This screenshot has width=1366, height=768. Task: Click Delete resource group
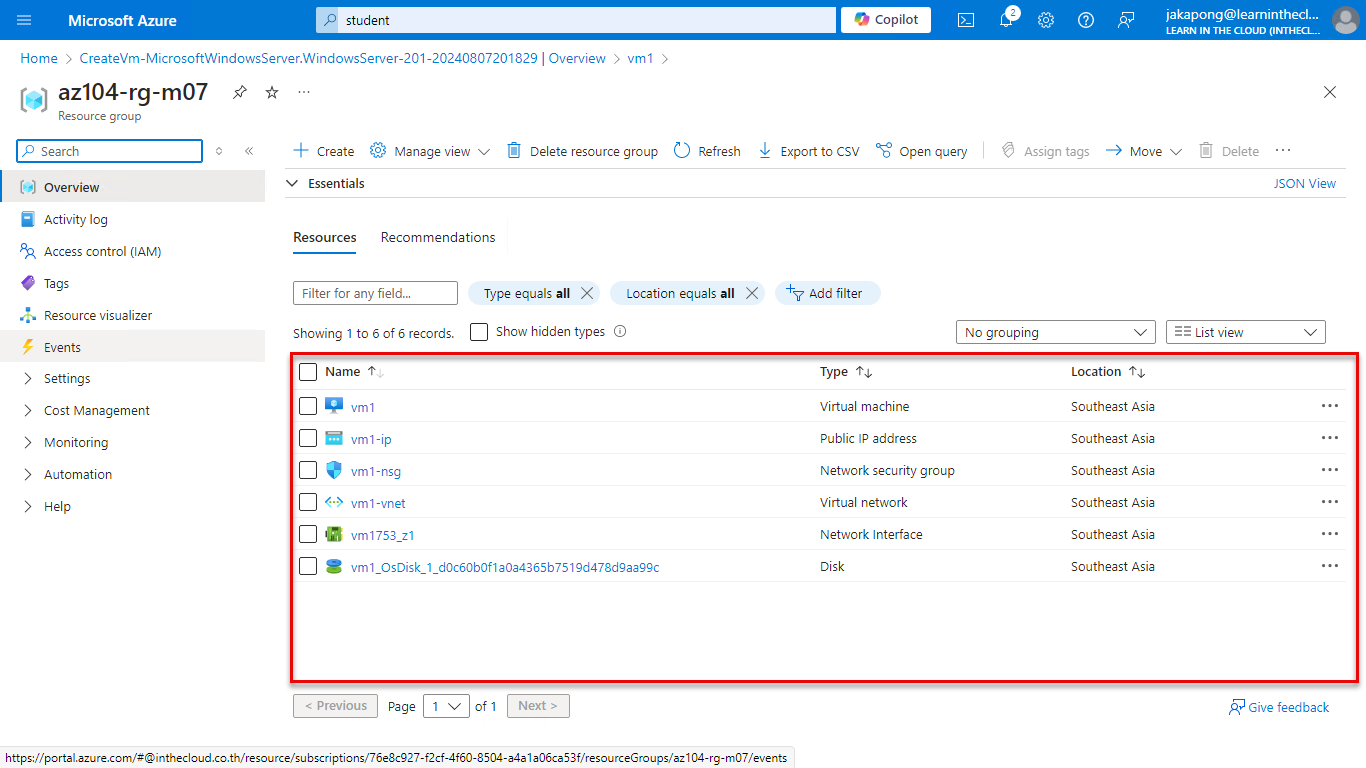point(582,151)
